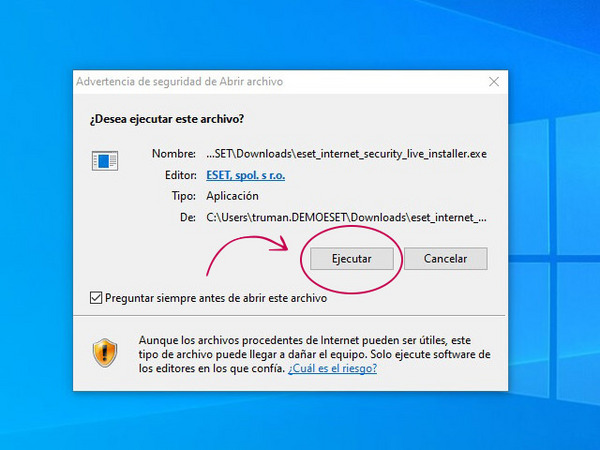Click the Ejecutar button
Viewport: 600px width, 450px height.
click(x=352, y=258)
